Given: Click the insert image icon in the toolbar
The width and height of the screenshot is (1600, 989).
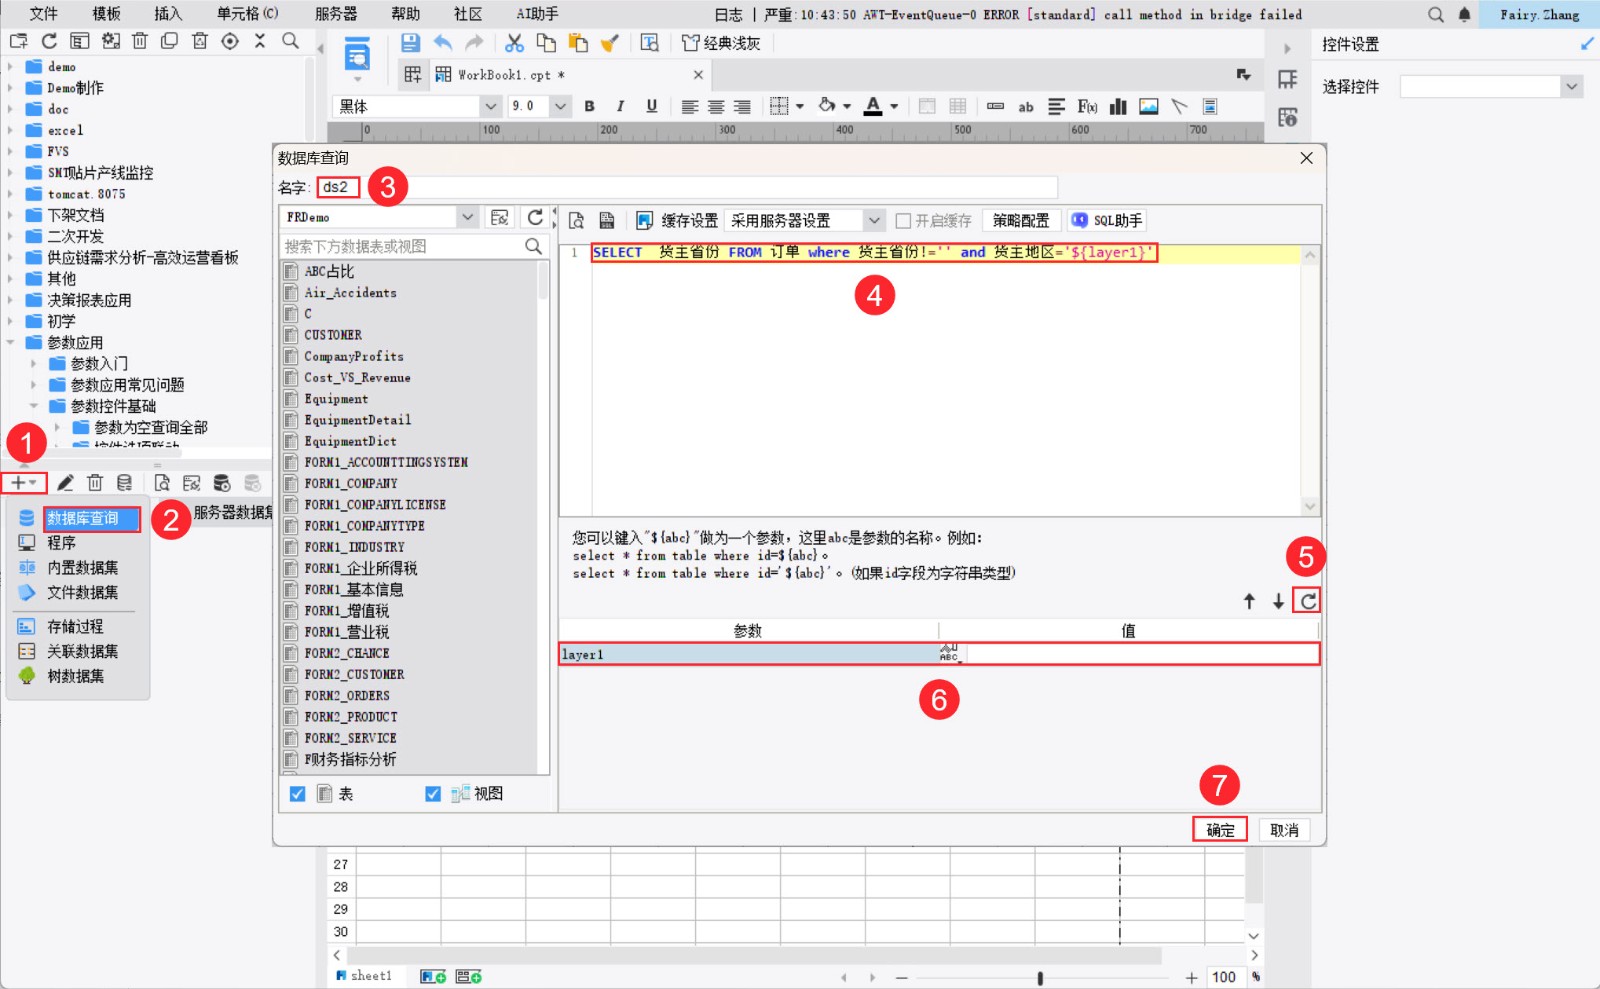Looking at the screenshot, I should [x=1149, y=106].
